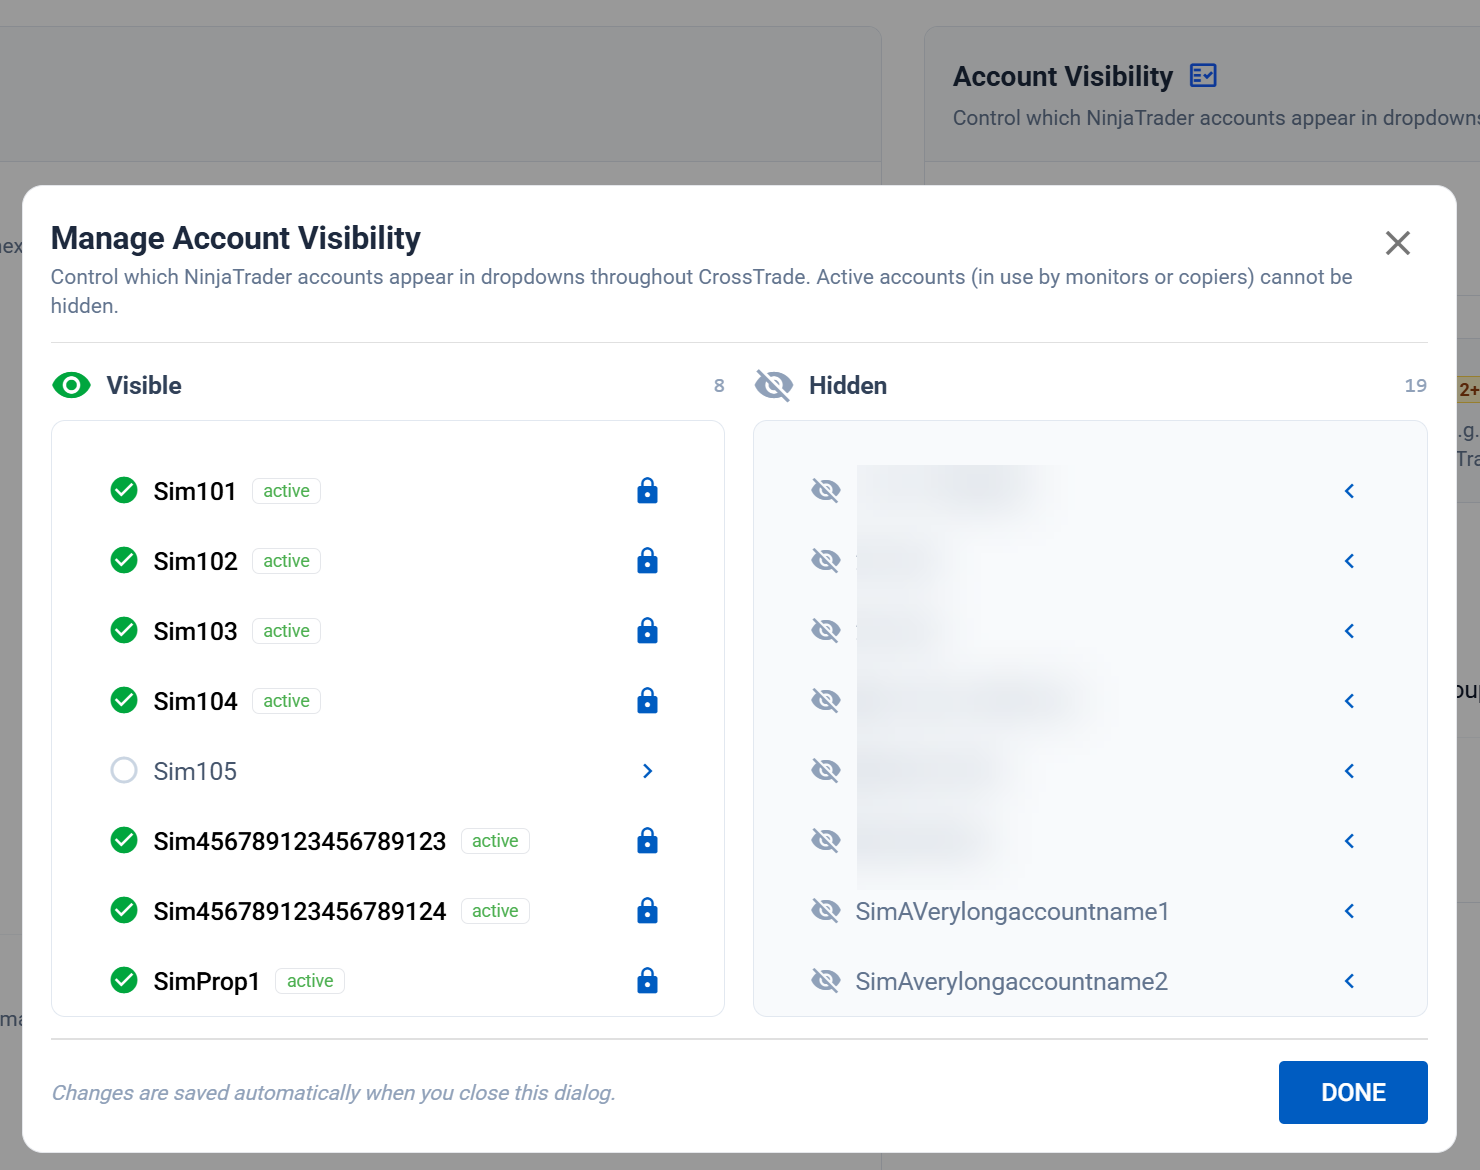The width and height of the screenshot is (1480, 1170).
Task: Click the lock icon next to Sim101
Action: tap(647, 490)
